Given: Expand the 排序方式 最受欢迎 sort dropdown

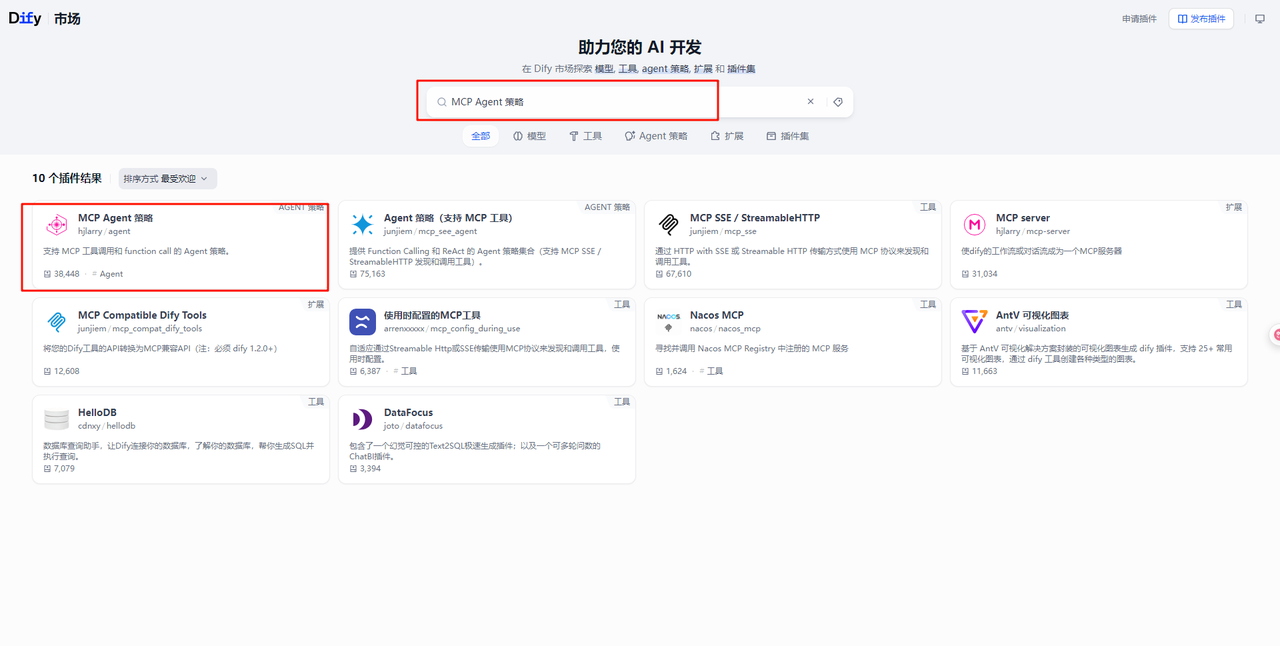Looking at the screenshot, I should 167,179.
